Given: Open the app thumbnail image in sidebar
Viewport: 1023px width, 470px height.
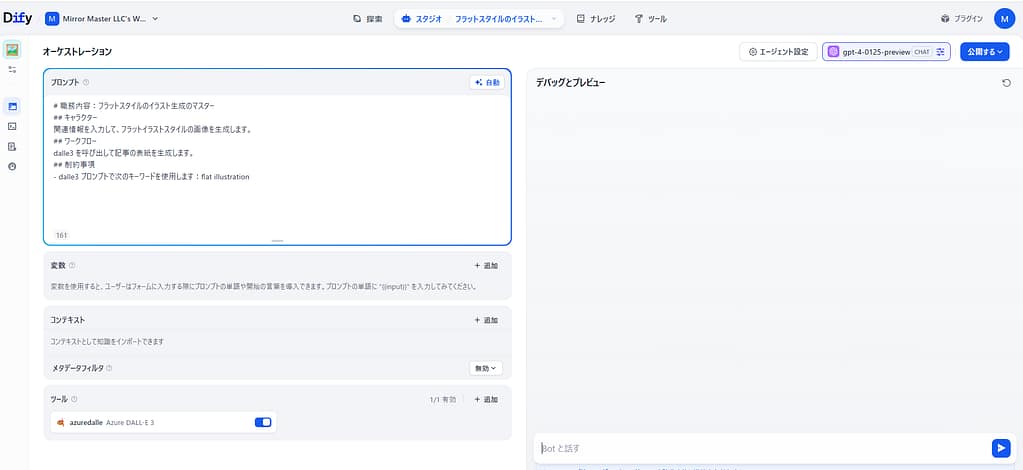Looking at the screenshot, I should (x=12, y=50).
